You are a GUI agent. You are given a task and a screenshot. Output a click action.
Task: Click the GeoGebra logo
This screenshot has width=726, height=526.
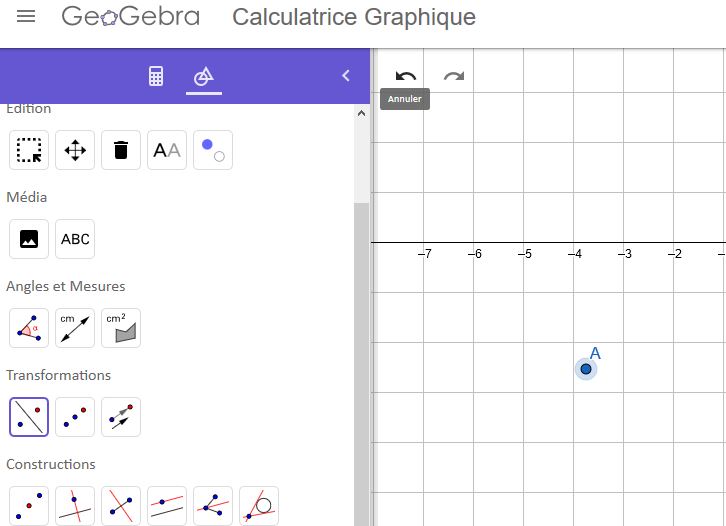pyautogui.click(x=131, y=17)
